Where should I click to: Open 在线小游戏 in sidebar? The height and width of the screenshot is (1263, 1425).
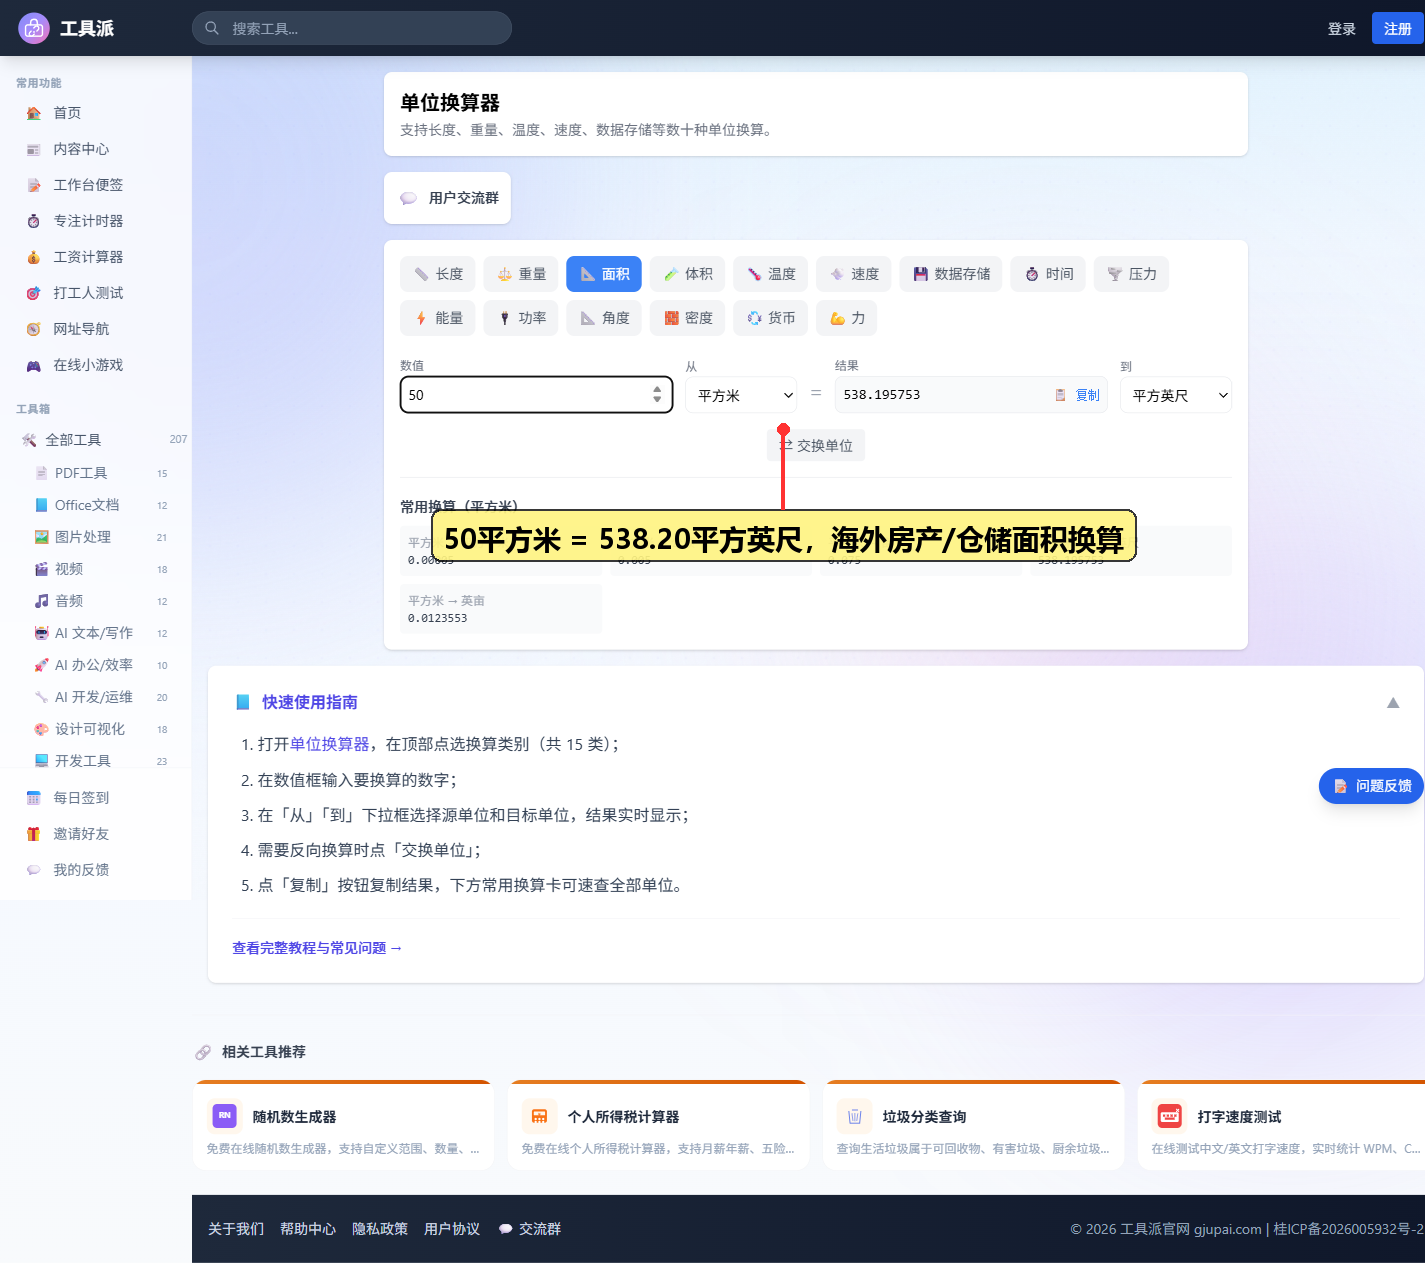tap(95, 365)
